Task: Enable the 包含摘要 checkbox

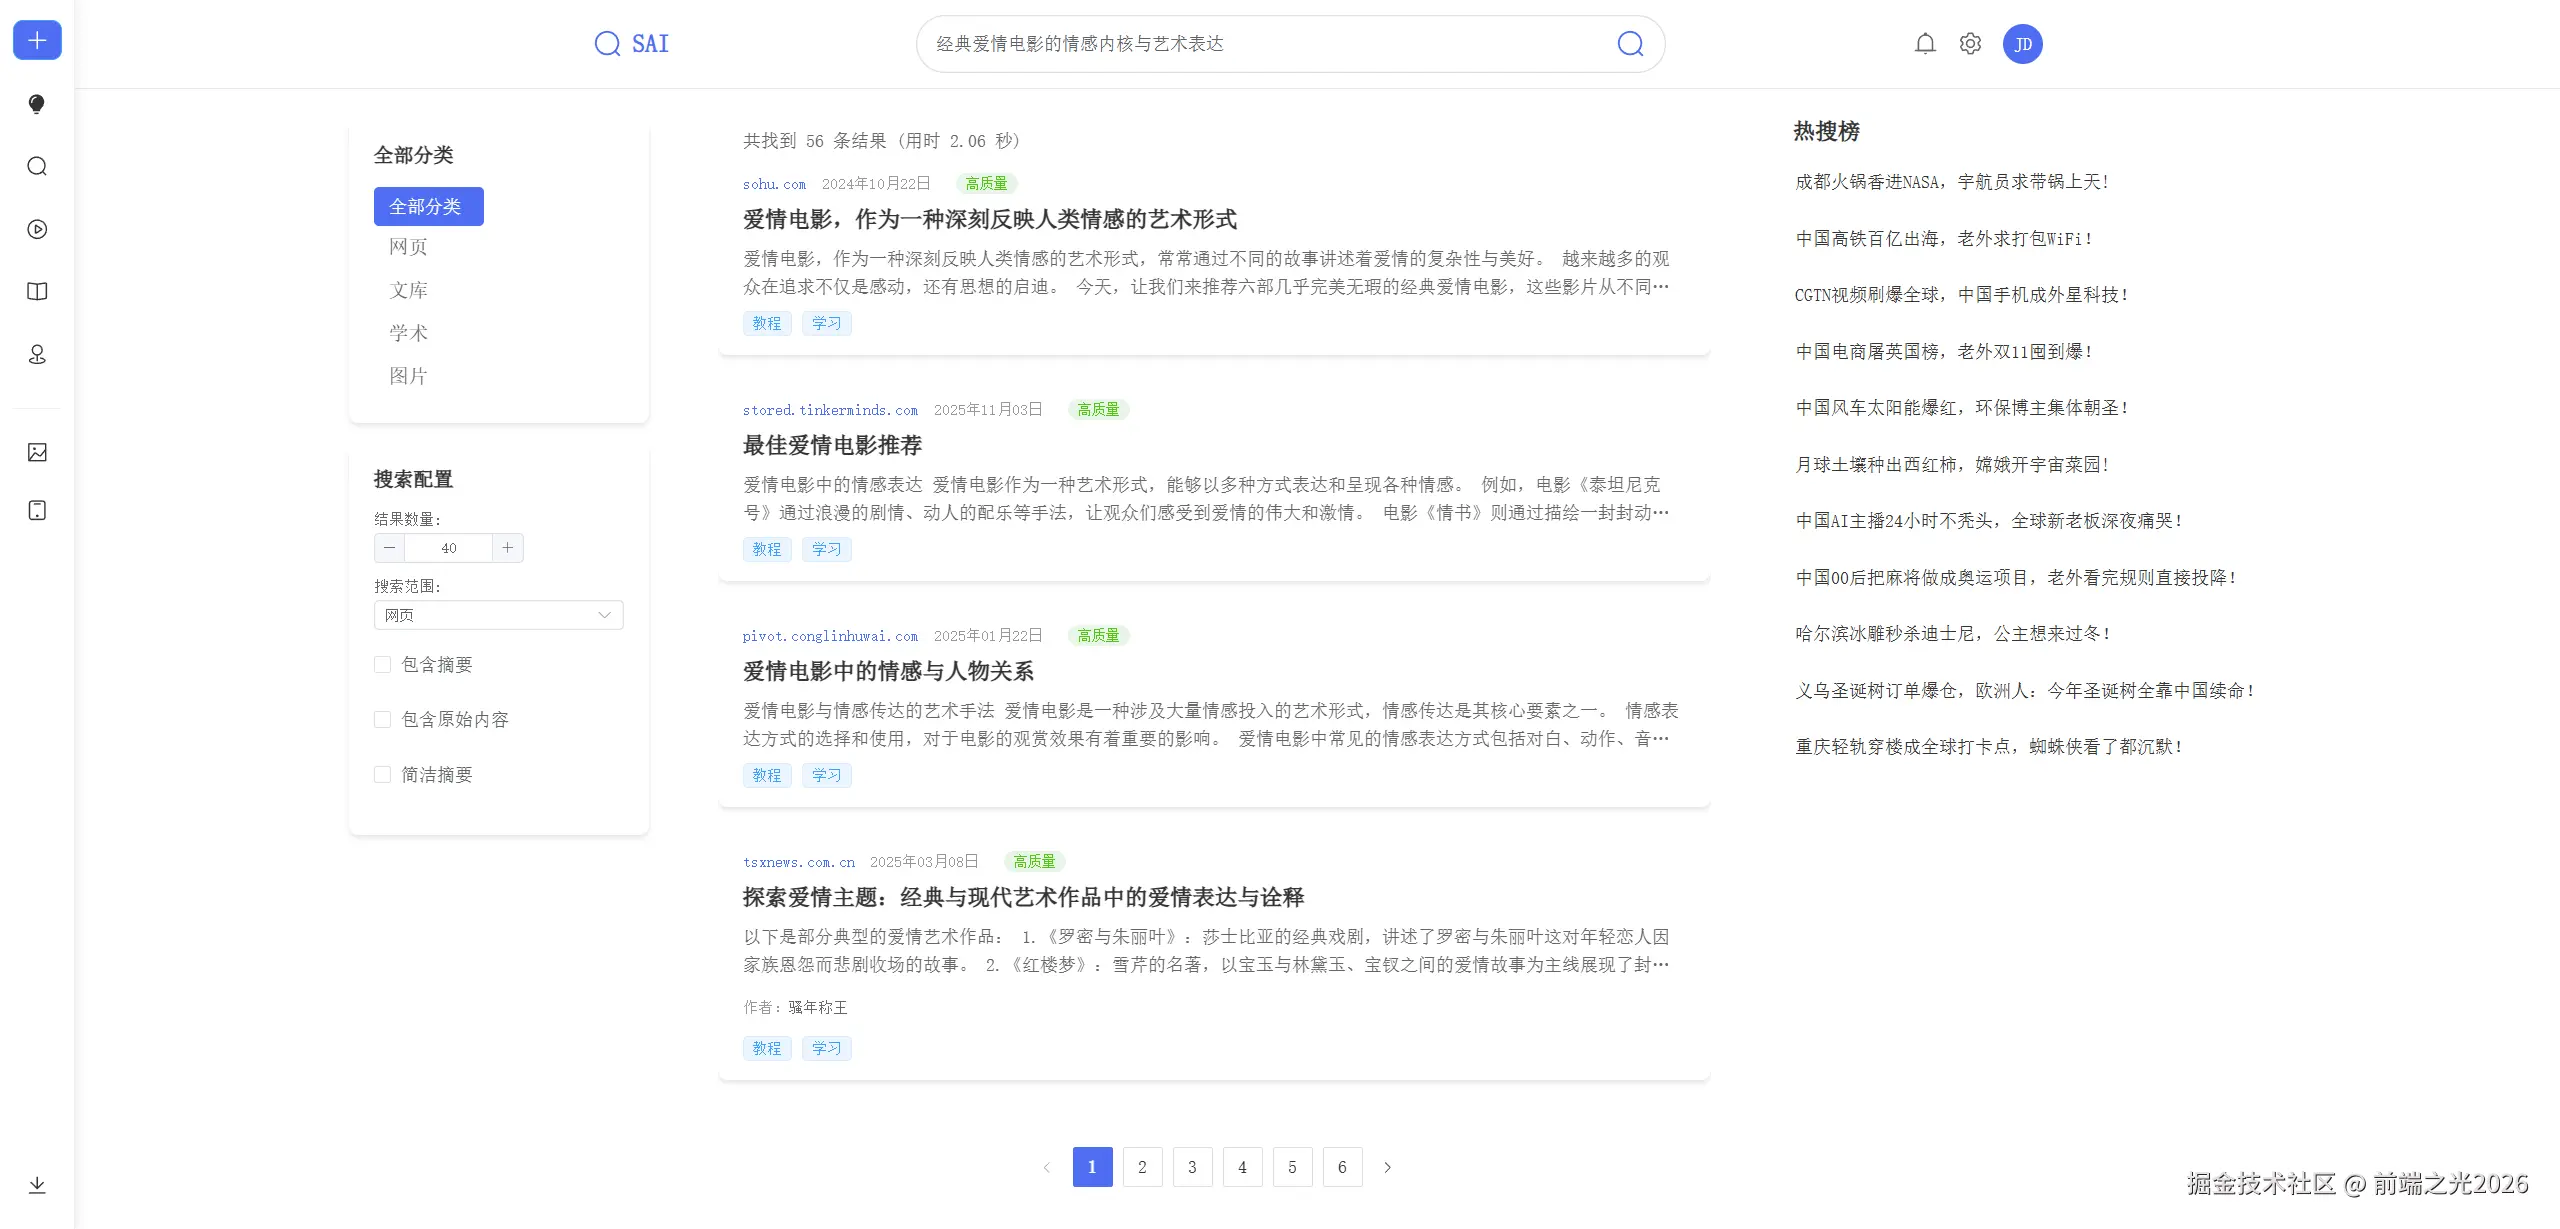Action: coord(382,665)
